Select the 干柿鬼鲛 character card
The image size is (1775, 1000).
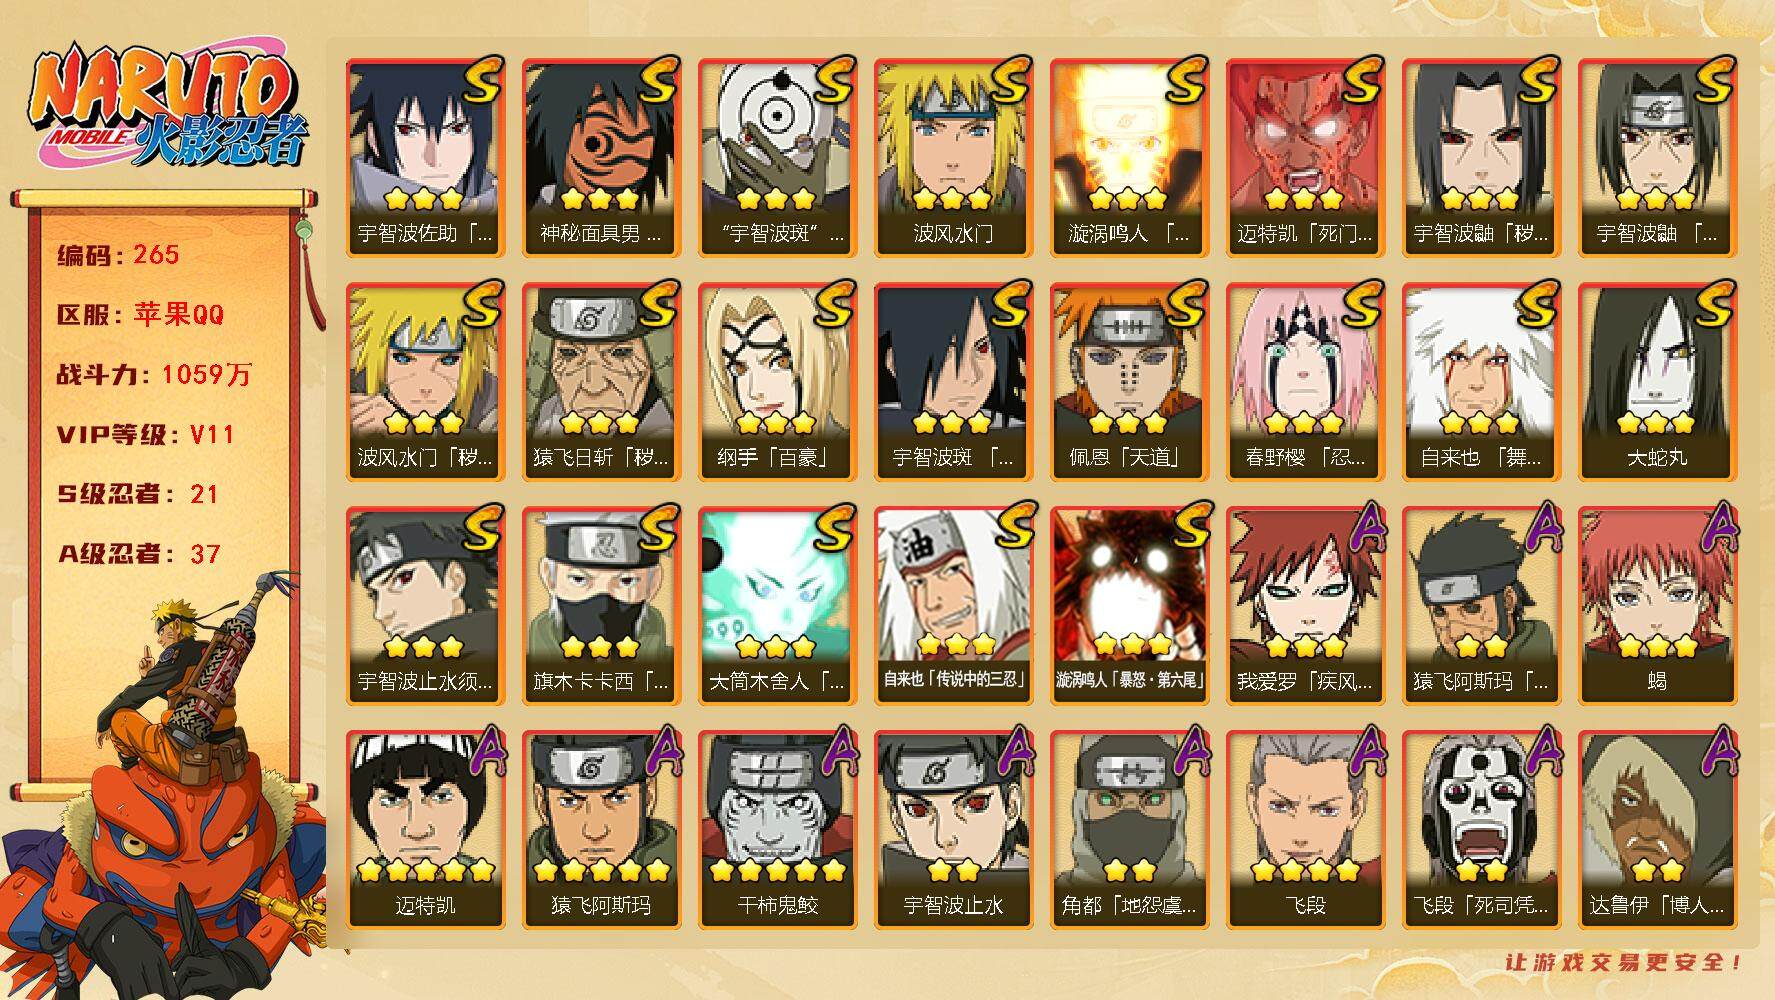click(x=777, y=830)
